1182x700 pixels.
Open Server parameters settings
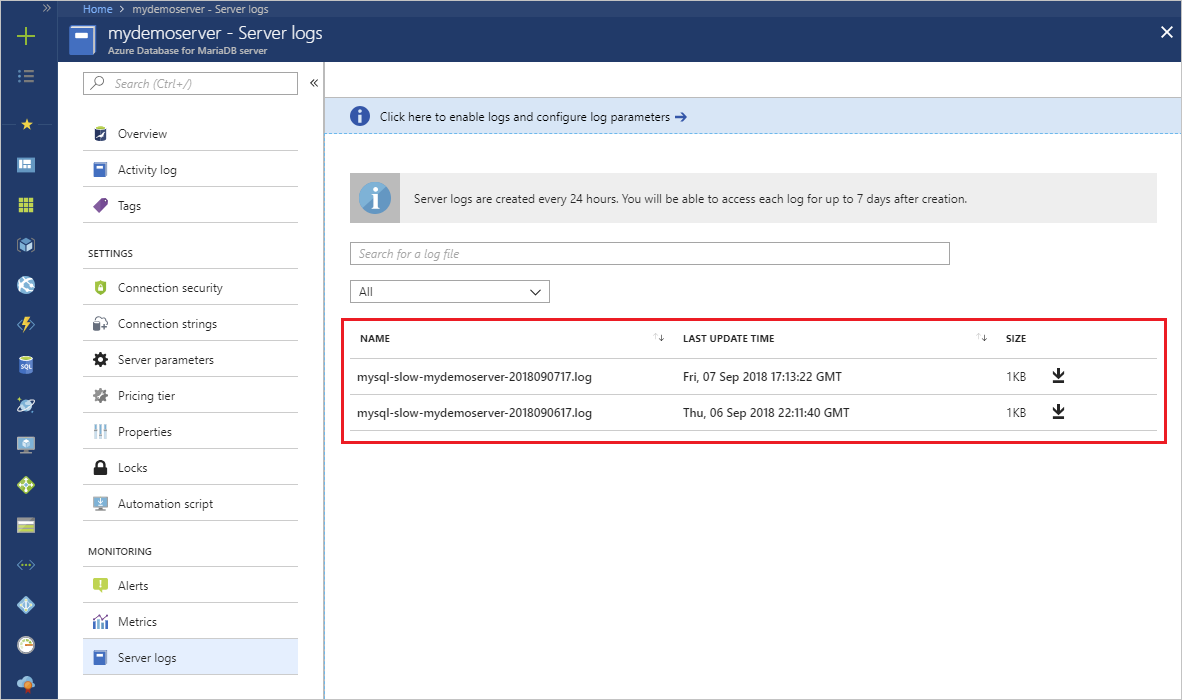click(190, 360)
